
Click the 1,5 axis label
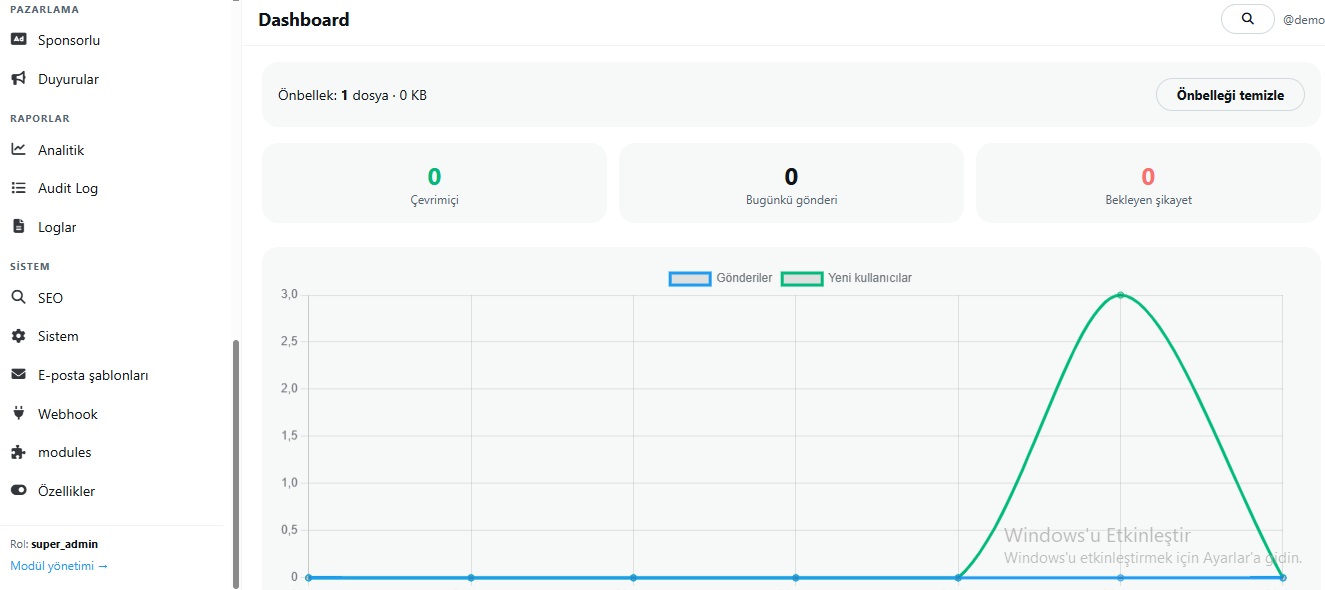(289, 436)
